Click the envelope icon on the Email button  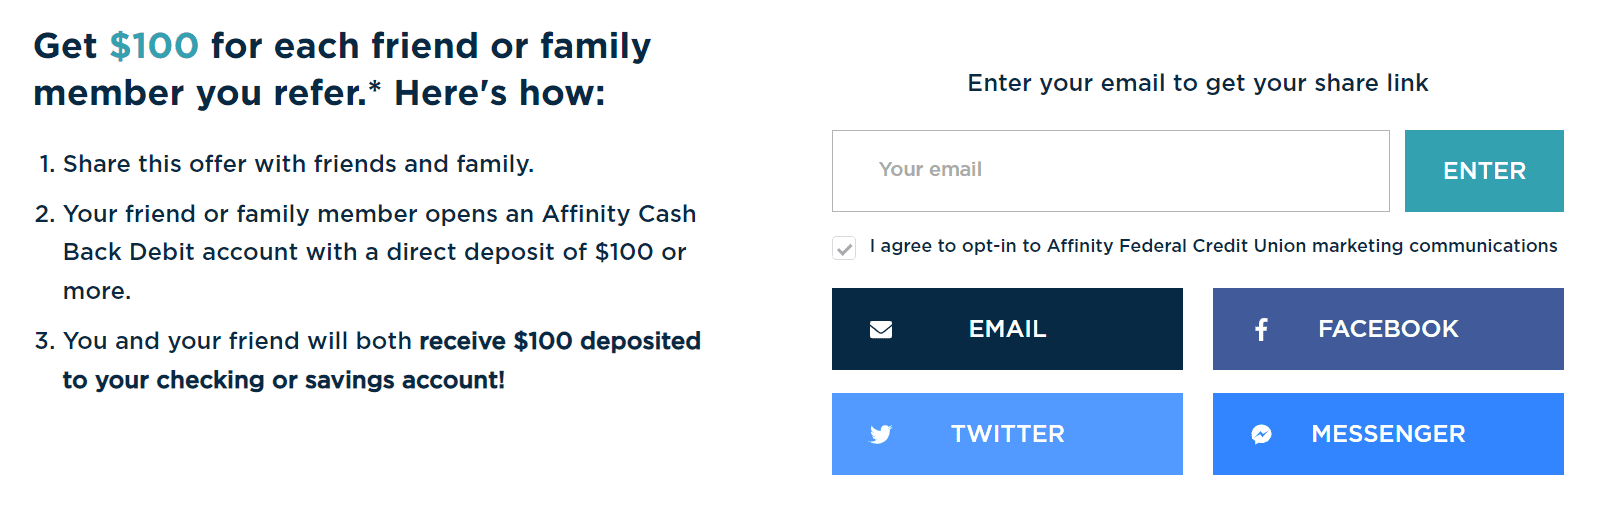click(x=881, y=330)
